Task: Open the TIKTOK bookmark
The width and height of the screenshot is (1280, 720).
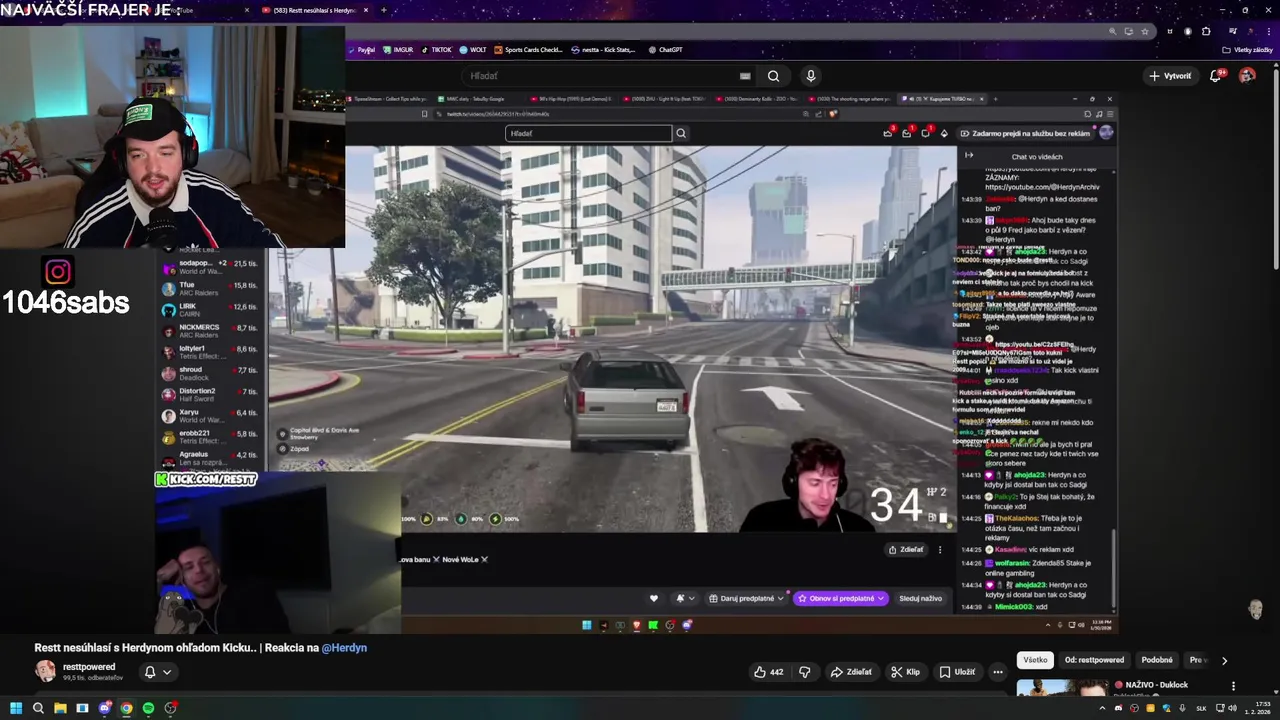Action: (x=436, y=49)
